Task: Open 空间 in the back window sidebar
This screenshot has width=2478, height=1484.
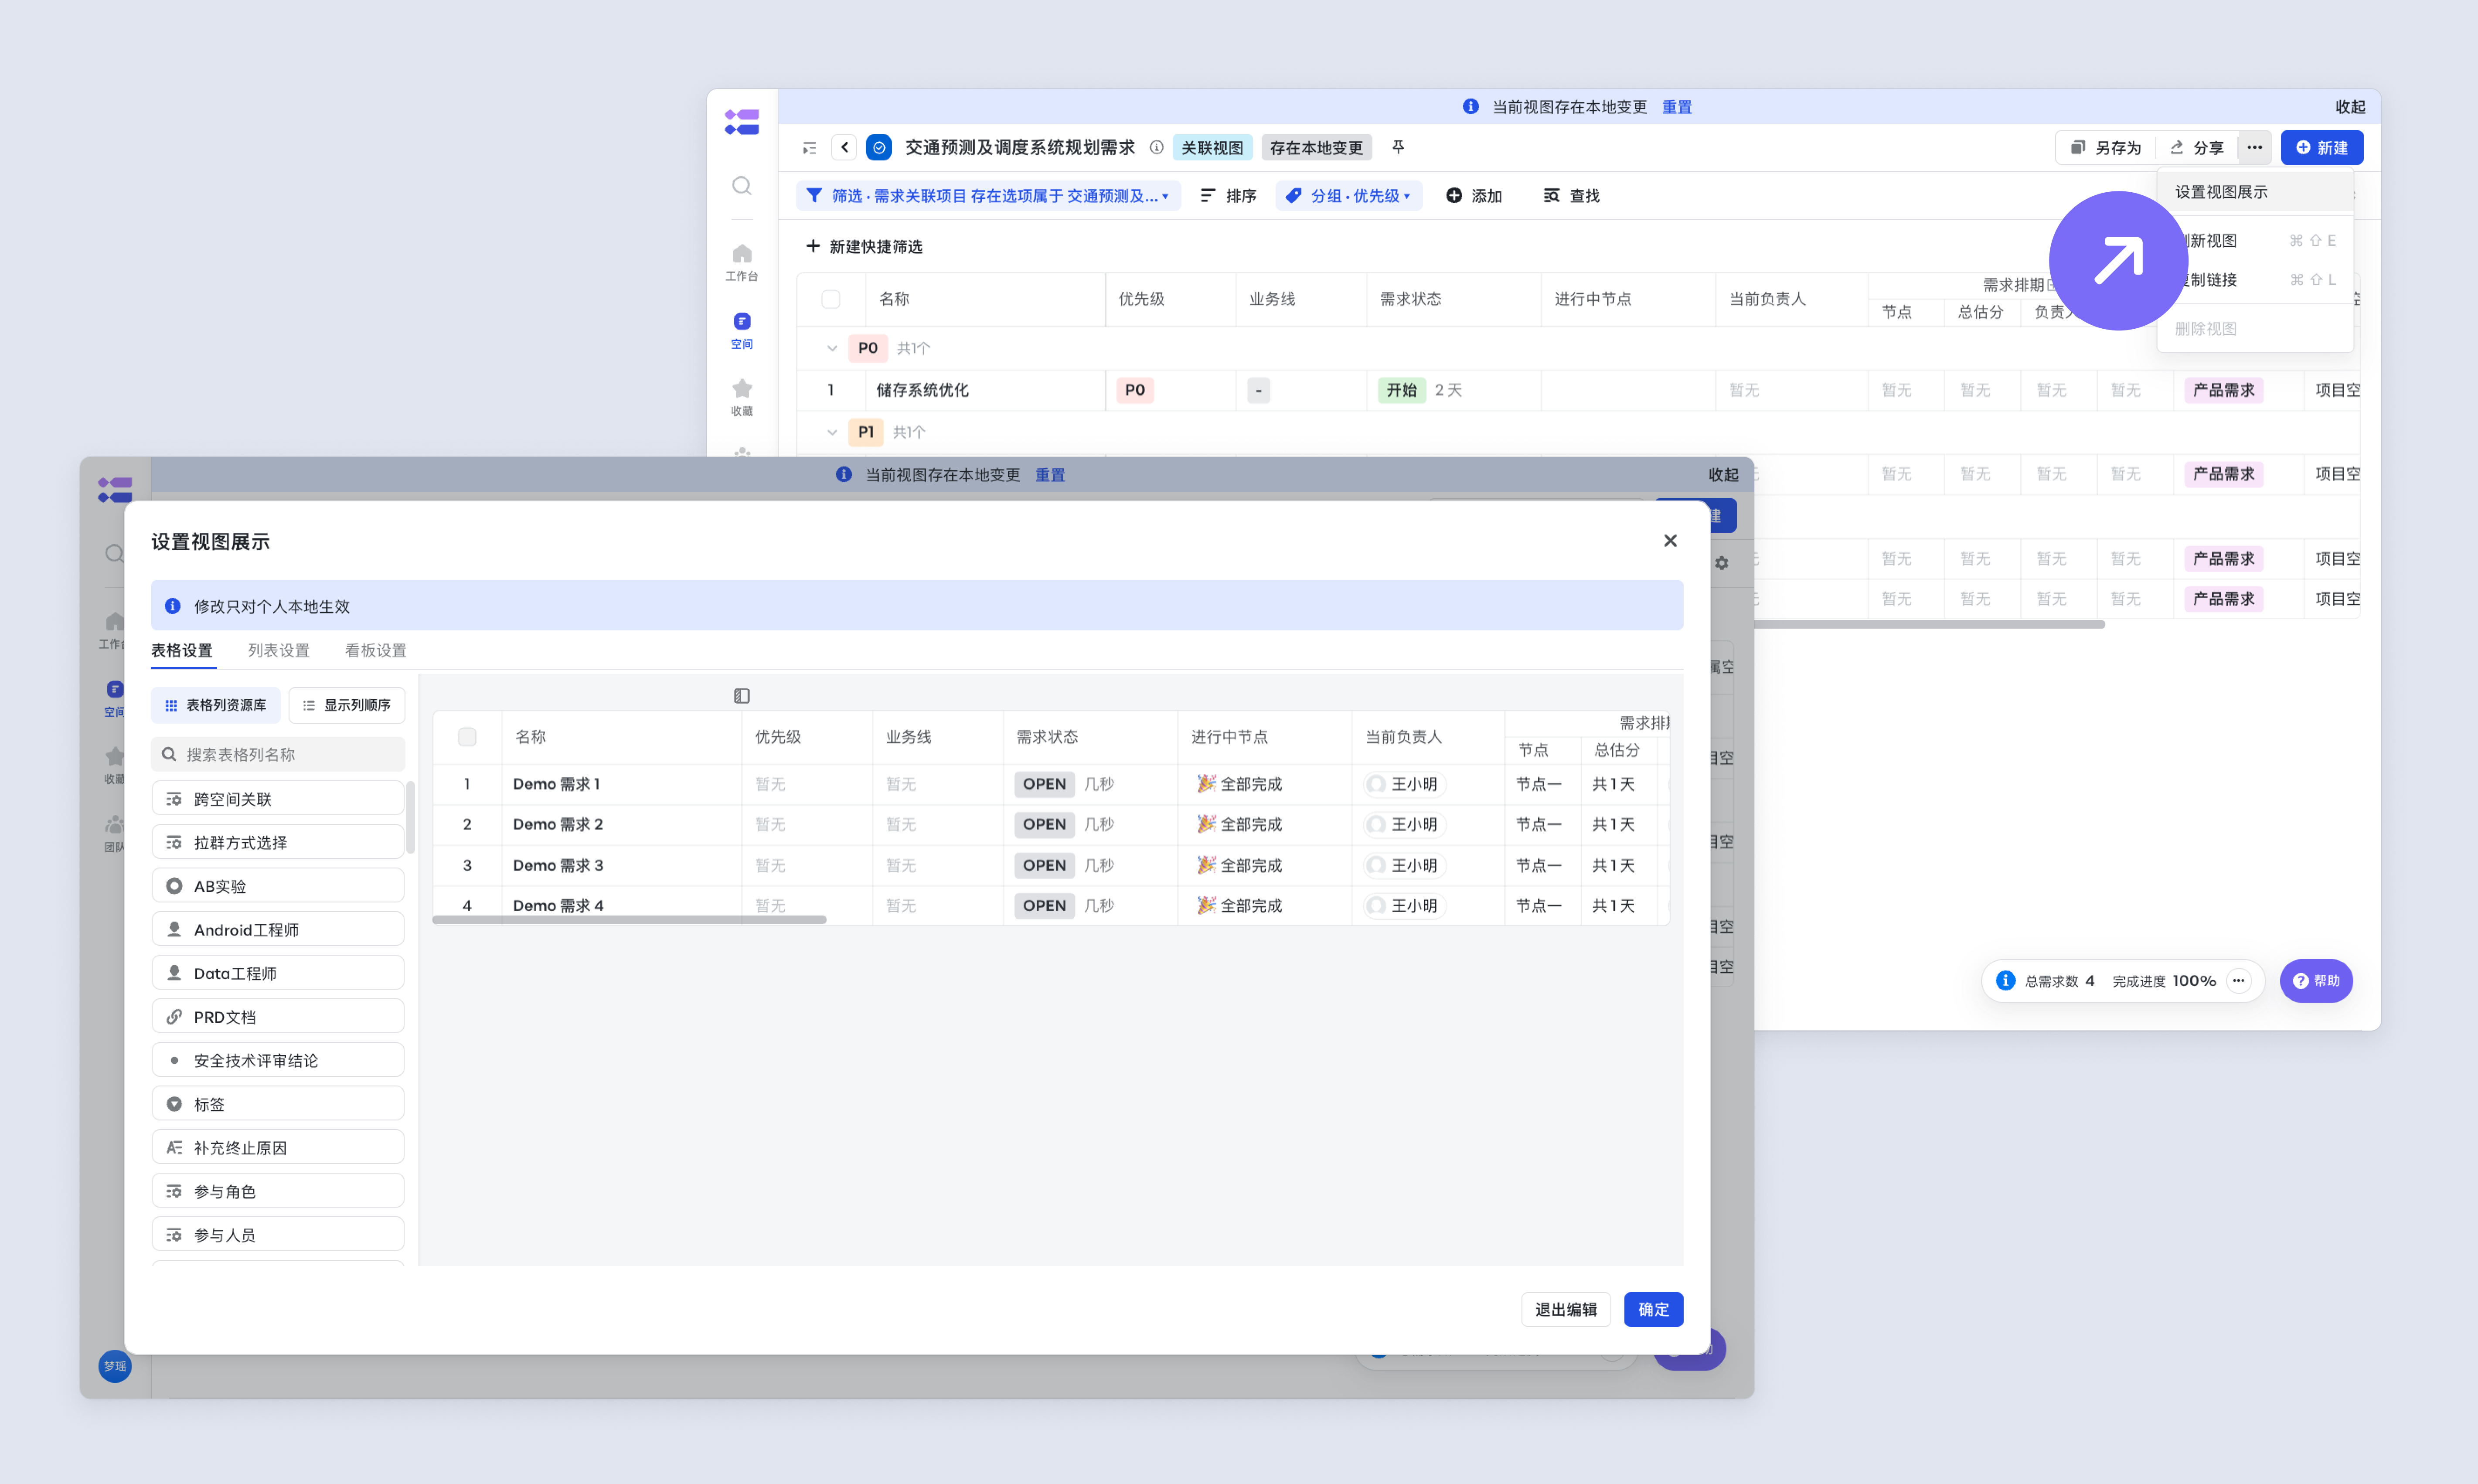Action: coord(741,330)
